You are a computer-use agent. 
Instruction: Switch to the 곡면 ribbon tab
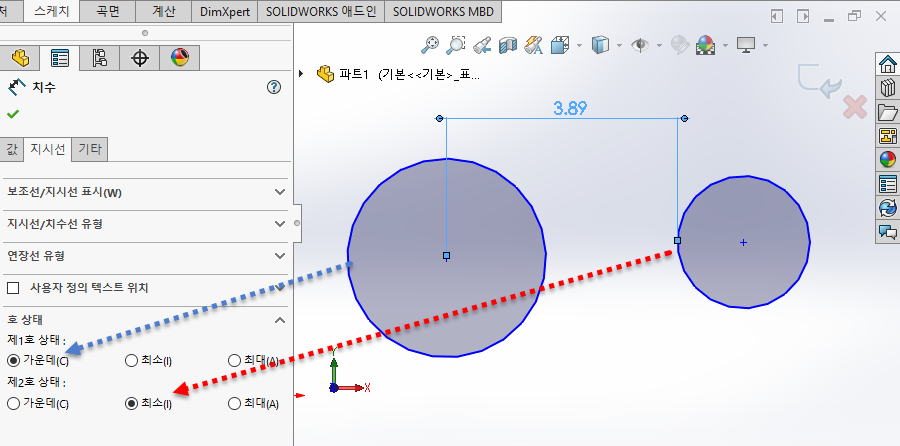click(107, 12)
